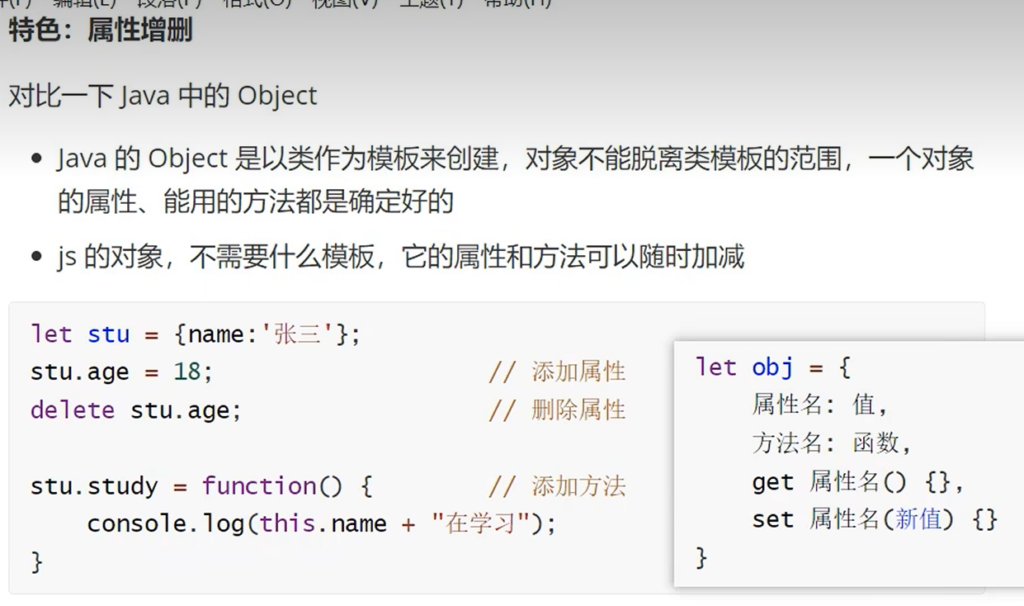Click the stu.study = function() line
The image size is (1024, 606).
pyautogui.click(x=201, y=487)
